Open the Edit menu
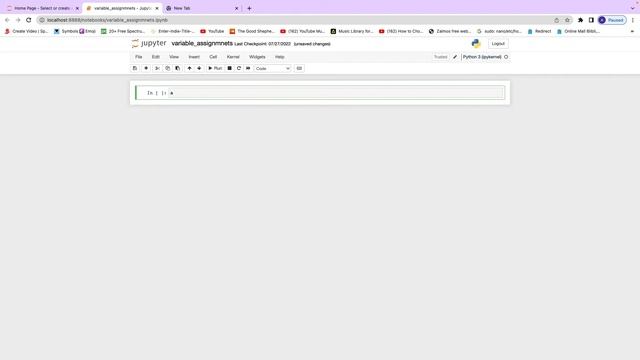Image resolution: width=640 pixels, height=360 pixels. point(156,57)
